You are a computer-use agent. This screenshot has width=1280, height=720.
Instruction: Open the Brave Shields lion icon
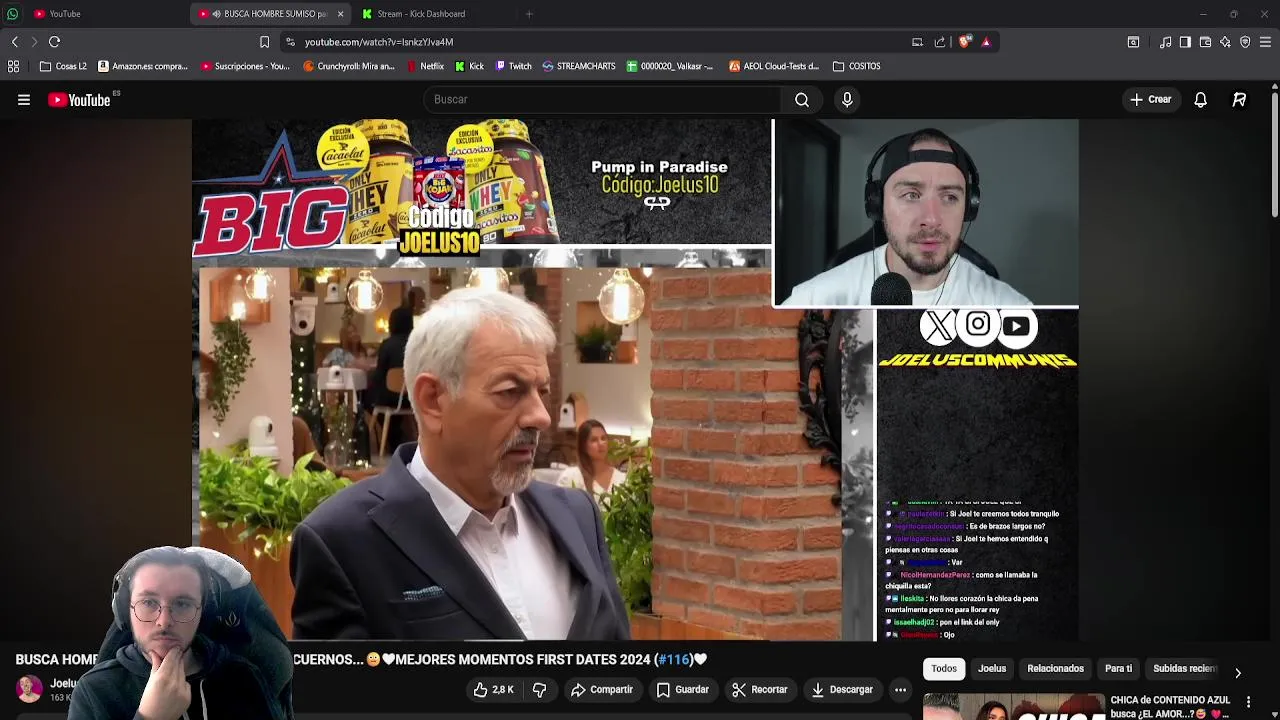[x=964, y=42]
